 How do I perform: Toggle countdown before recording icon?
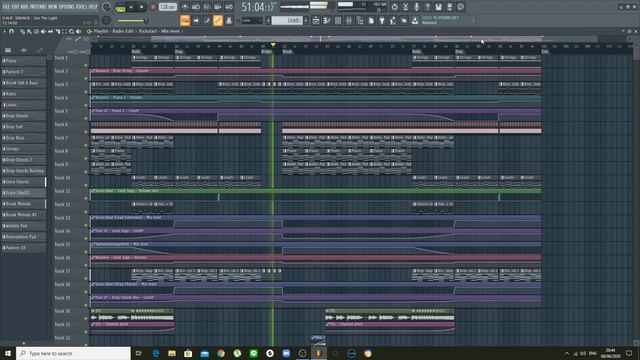click(207, 7)
